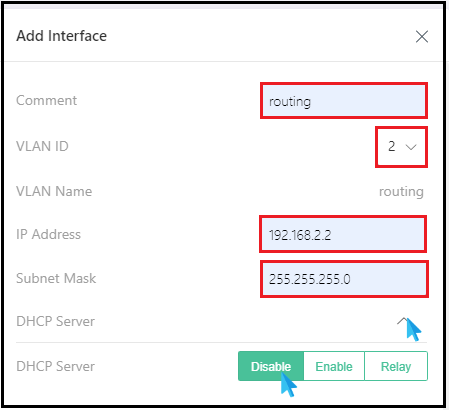Click into the Subnet Mask field
The height and width of the screenshot is (410, 449).
(344, 279)
